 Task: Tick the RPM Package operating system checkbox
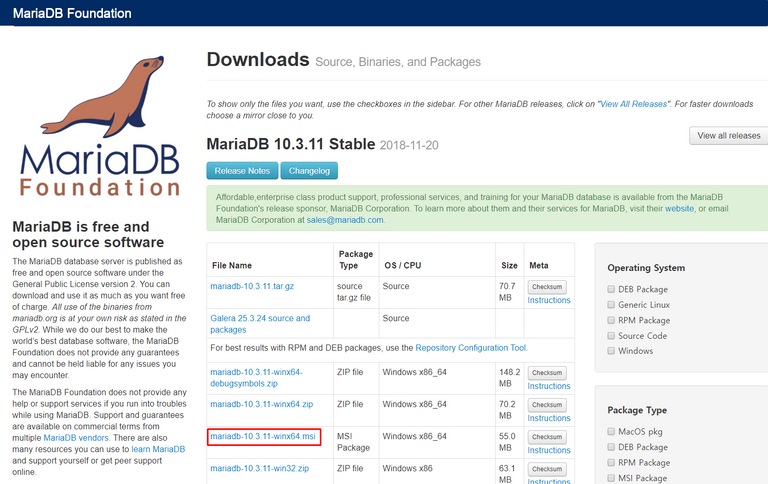click(x=611, y=320)
